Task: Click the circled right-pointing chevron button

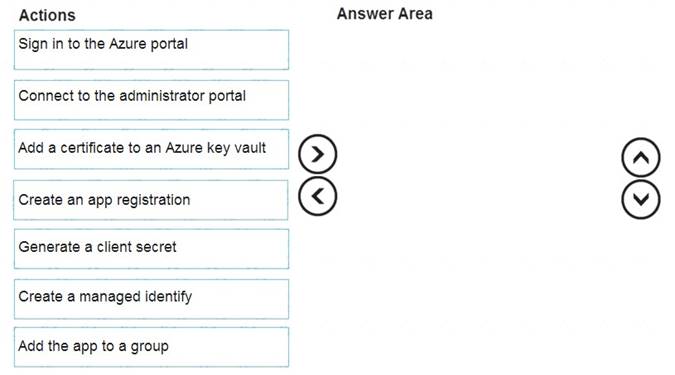Action: [x=317, y=154]
